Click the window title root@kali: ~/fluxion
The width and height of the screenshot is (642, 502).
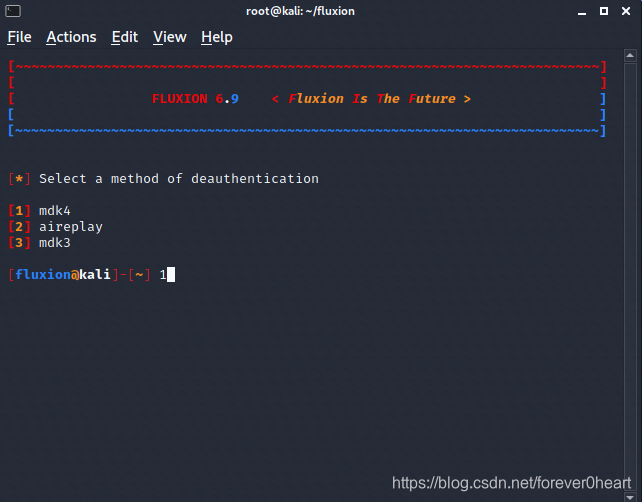click(300, 11)
